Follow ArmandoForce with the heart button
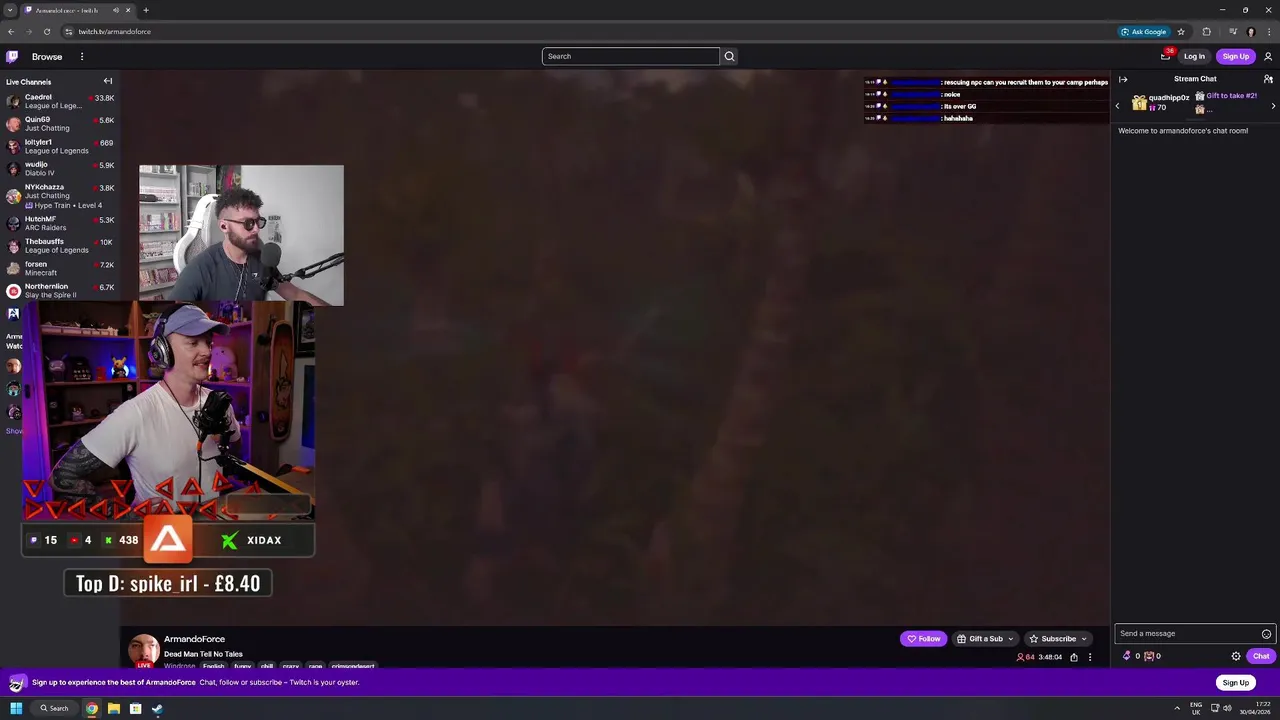The width and height of the screenshot is (1280, 720). coord(923,639)
